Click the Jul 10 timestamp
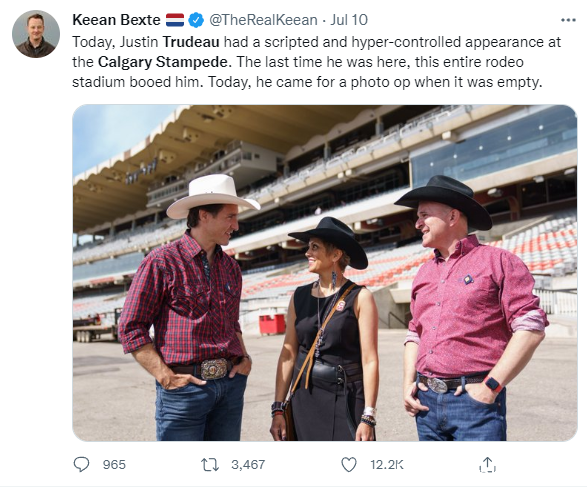Screen dimensions: 587x490 pos(349,20)
